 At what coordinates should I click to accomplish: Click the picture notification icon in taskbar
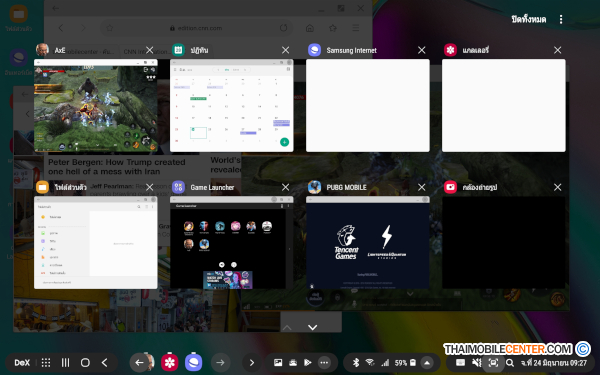point(278,362)
